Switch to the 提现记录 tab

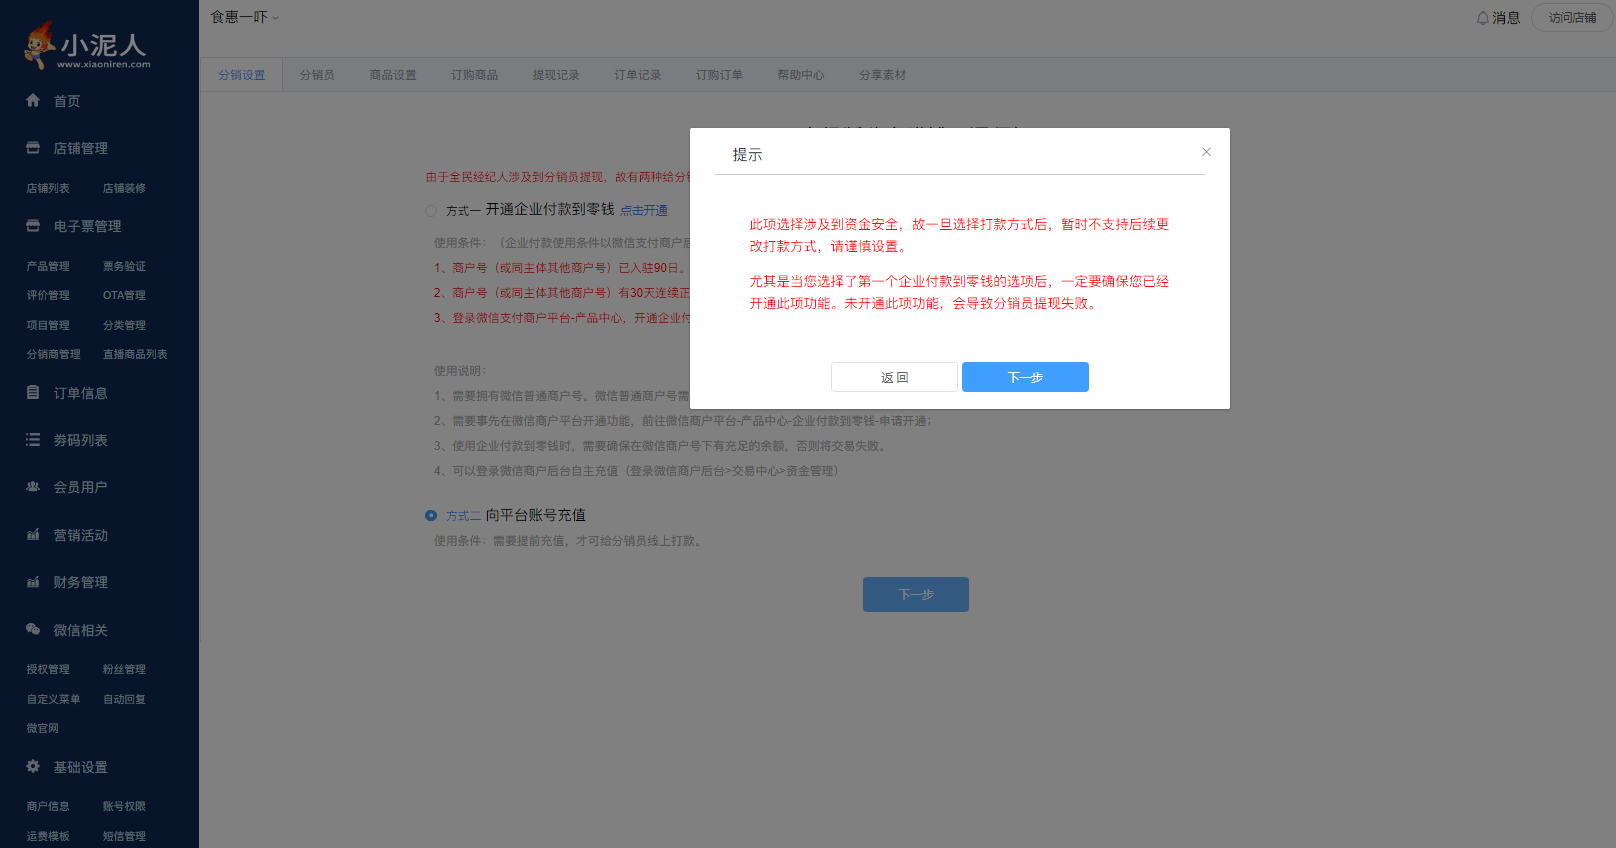click(555, 75)
